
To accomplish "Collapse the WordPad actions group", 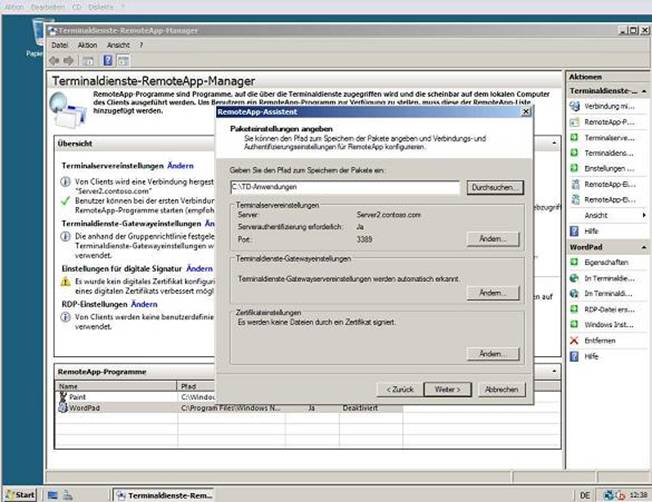I will pyautogui.click(x=644, y=247).
